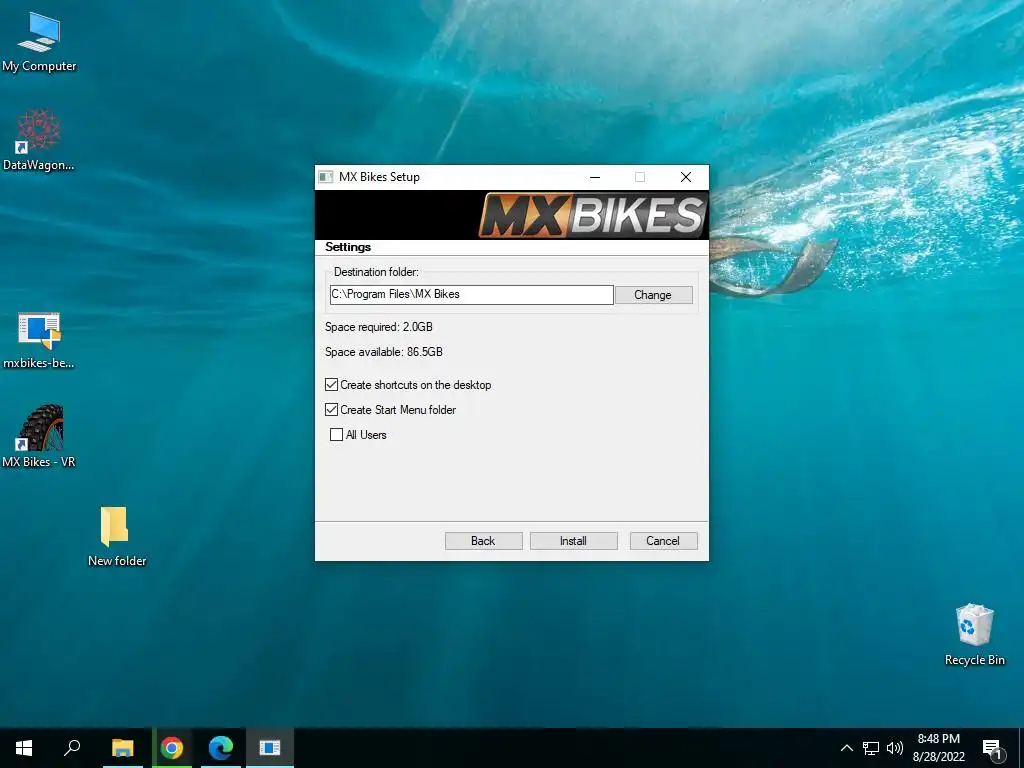Open network status tray icon

tap(871, 748)
